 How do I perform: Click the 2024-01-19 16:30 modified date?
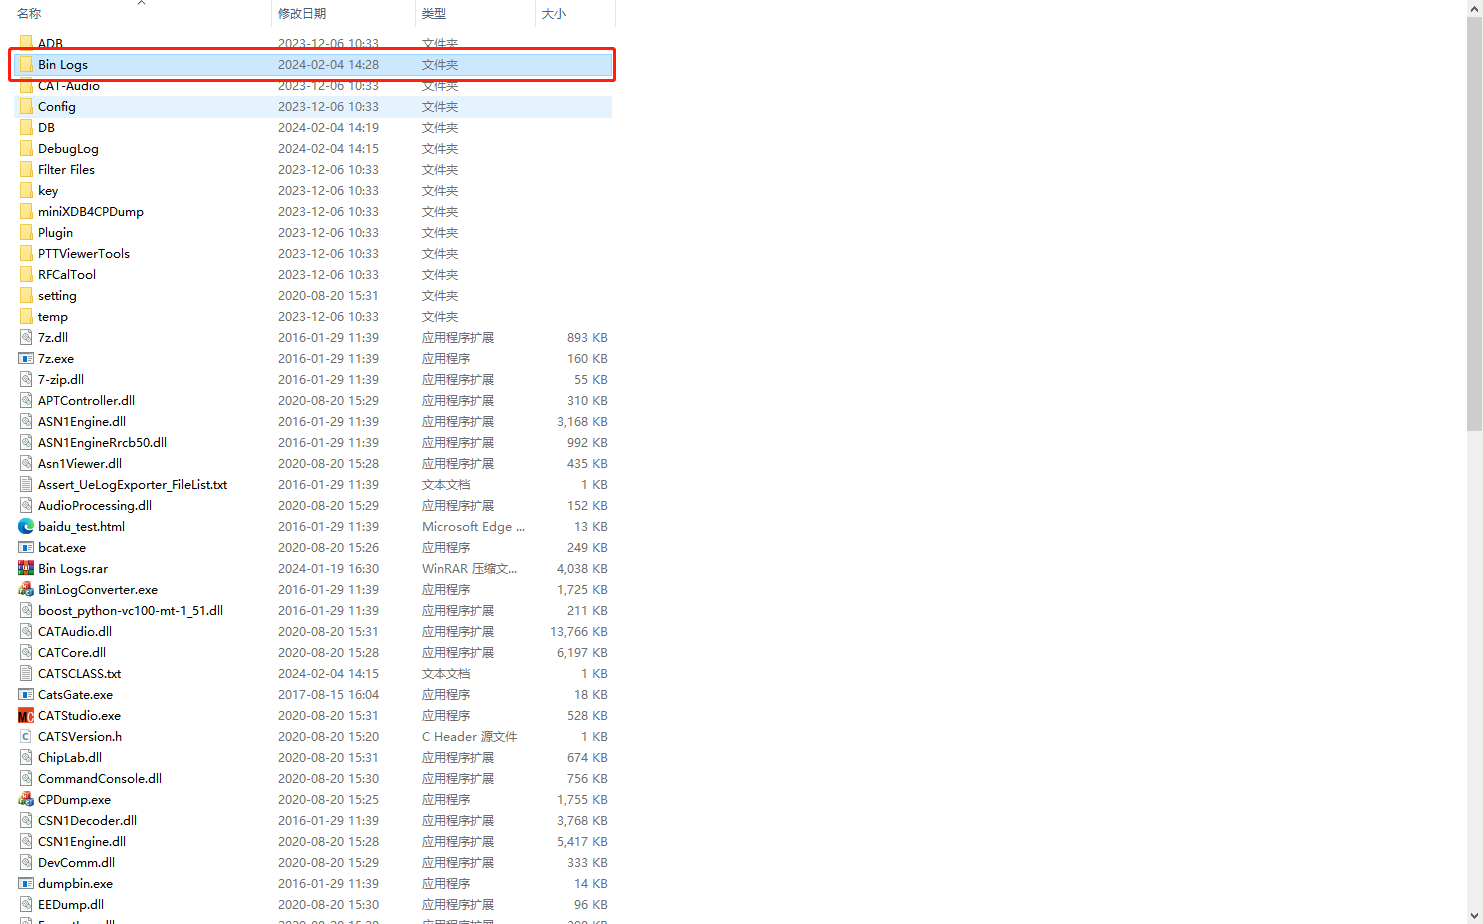328,568
